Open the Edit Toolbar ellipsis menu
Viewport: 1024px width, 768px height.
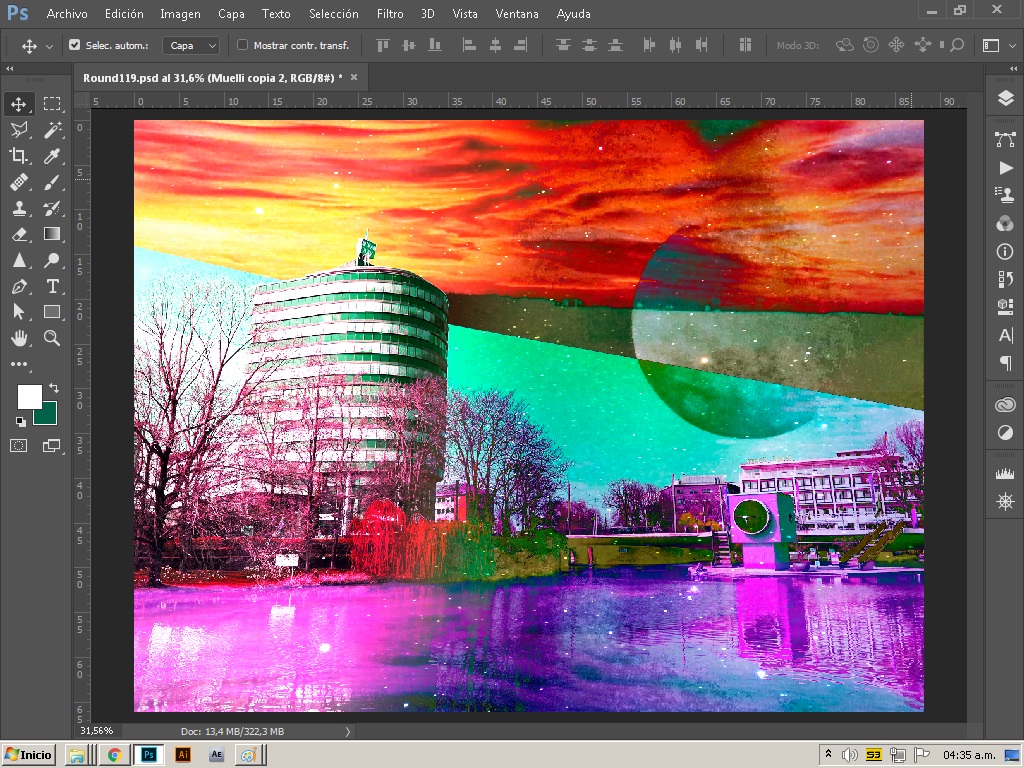pos(18,364)
